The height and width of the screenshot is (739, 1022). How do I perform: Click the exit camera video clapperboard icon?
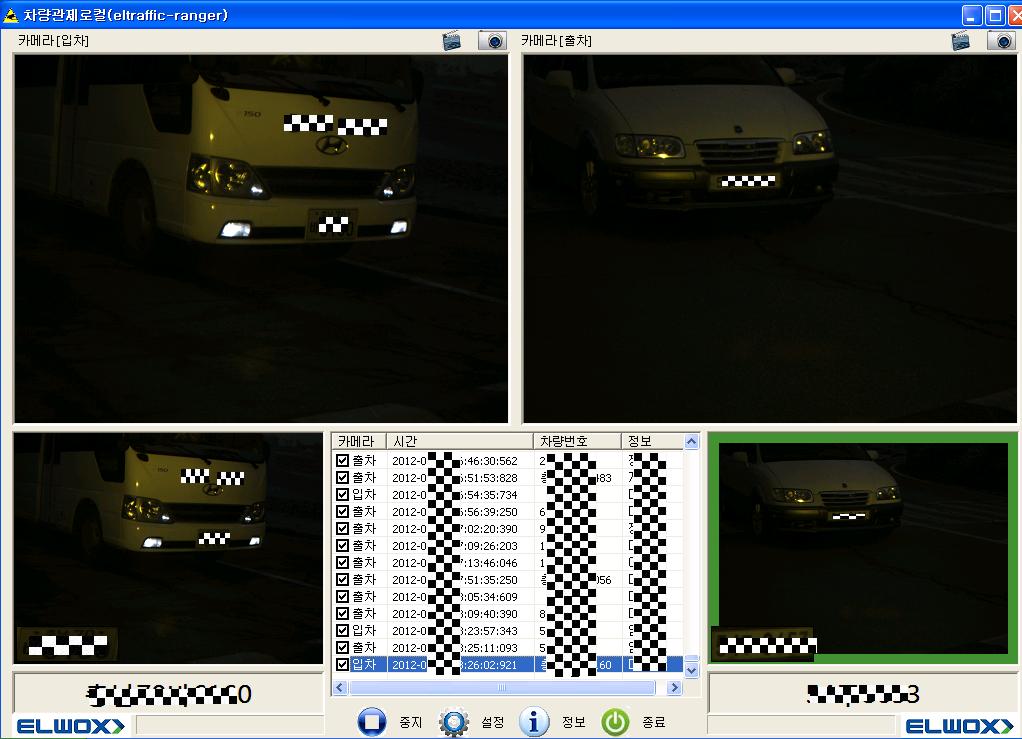pos(961,40)
